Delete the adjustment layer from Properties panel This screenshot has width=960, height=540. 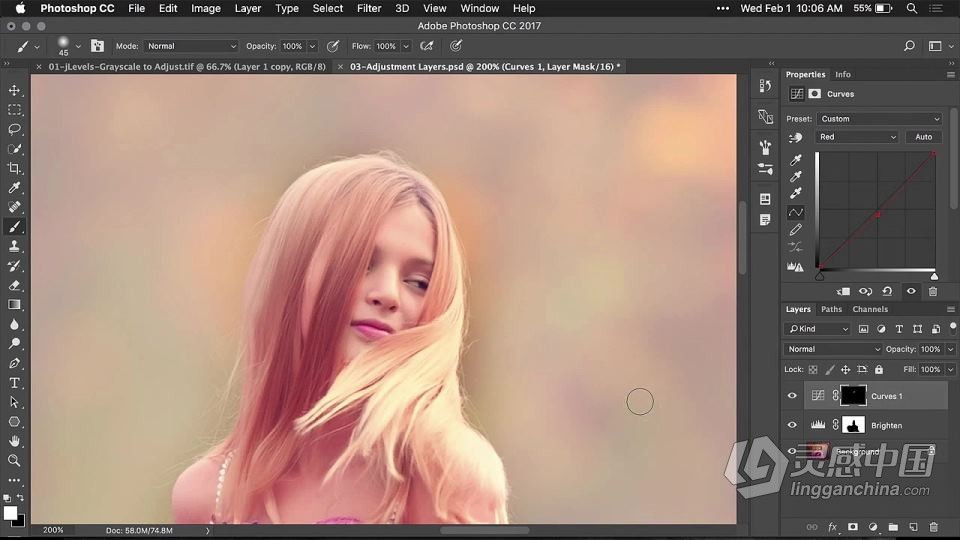(x=932, y=291)
